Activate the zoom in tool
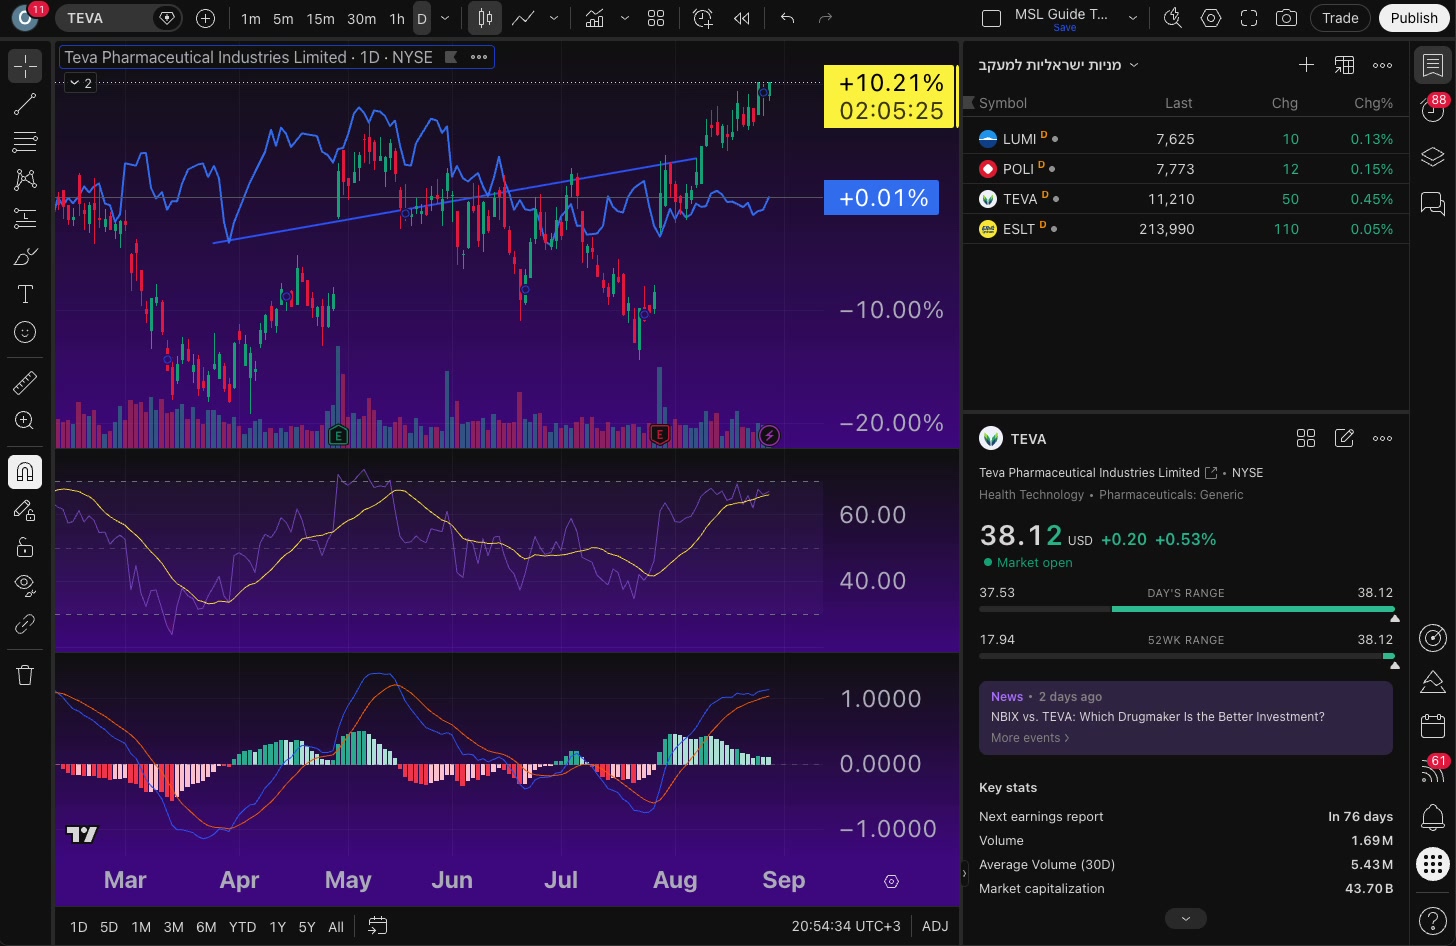 coord(25,420)
